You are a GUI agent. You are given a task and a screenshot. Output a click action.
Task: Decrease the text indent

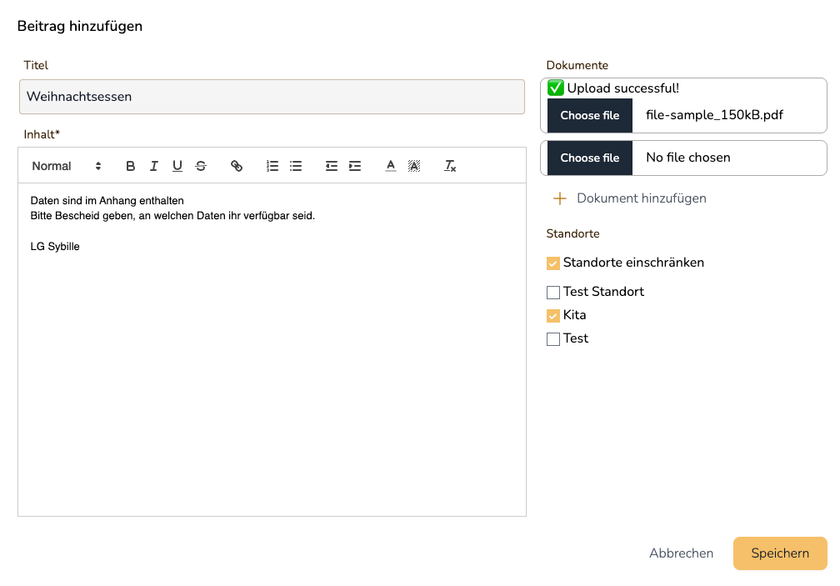click(x=331, y=166)
